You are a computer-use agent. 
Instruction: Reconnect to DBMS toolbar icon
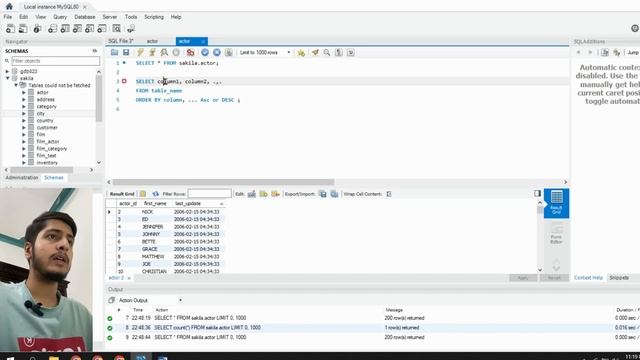coord(131,29)
